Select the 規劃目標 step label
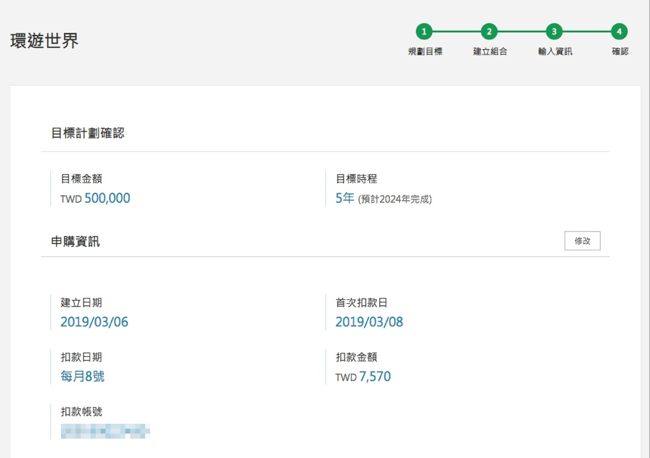 [425, 51]
